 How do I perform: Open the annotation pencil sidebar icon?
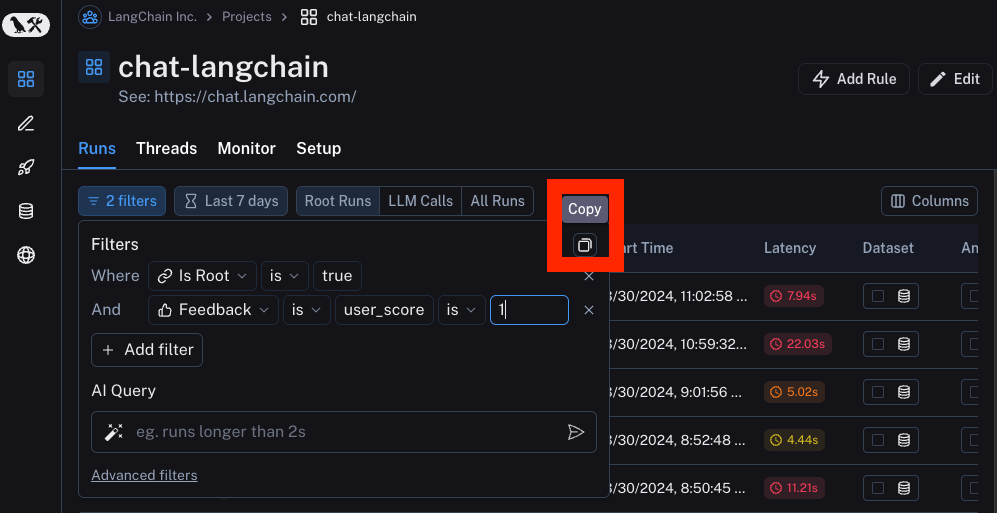coord(26,123)
